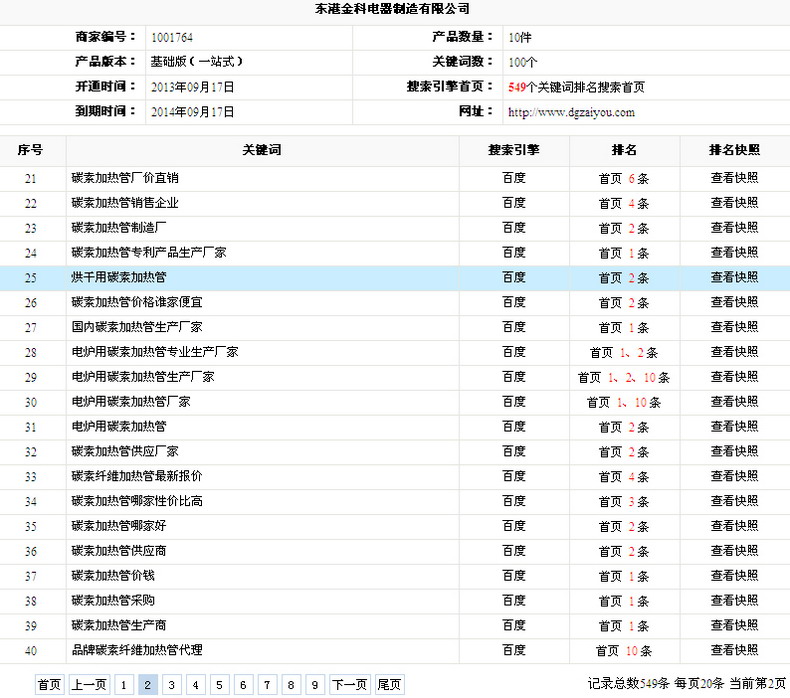Select keyword 碳素纤维加热管最新报价
This screenshot has width=790, height=698.
click(x=137, y=476)
